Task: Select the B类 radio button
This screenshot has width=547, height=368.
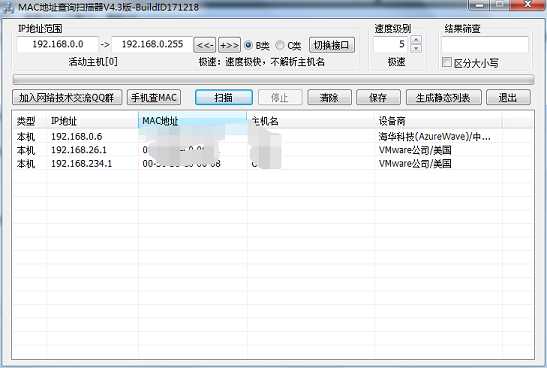Action: [248, 45]
